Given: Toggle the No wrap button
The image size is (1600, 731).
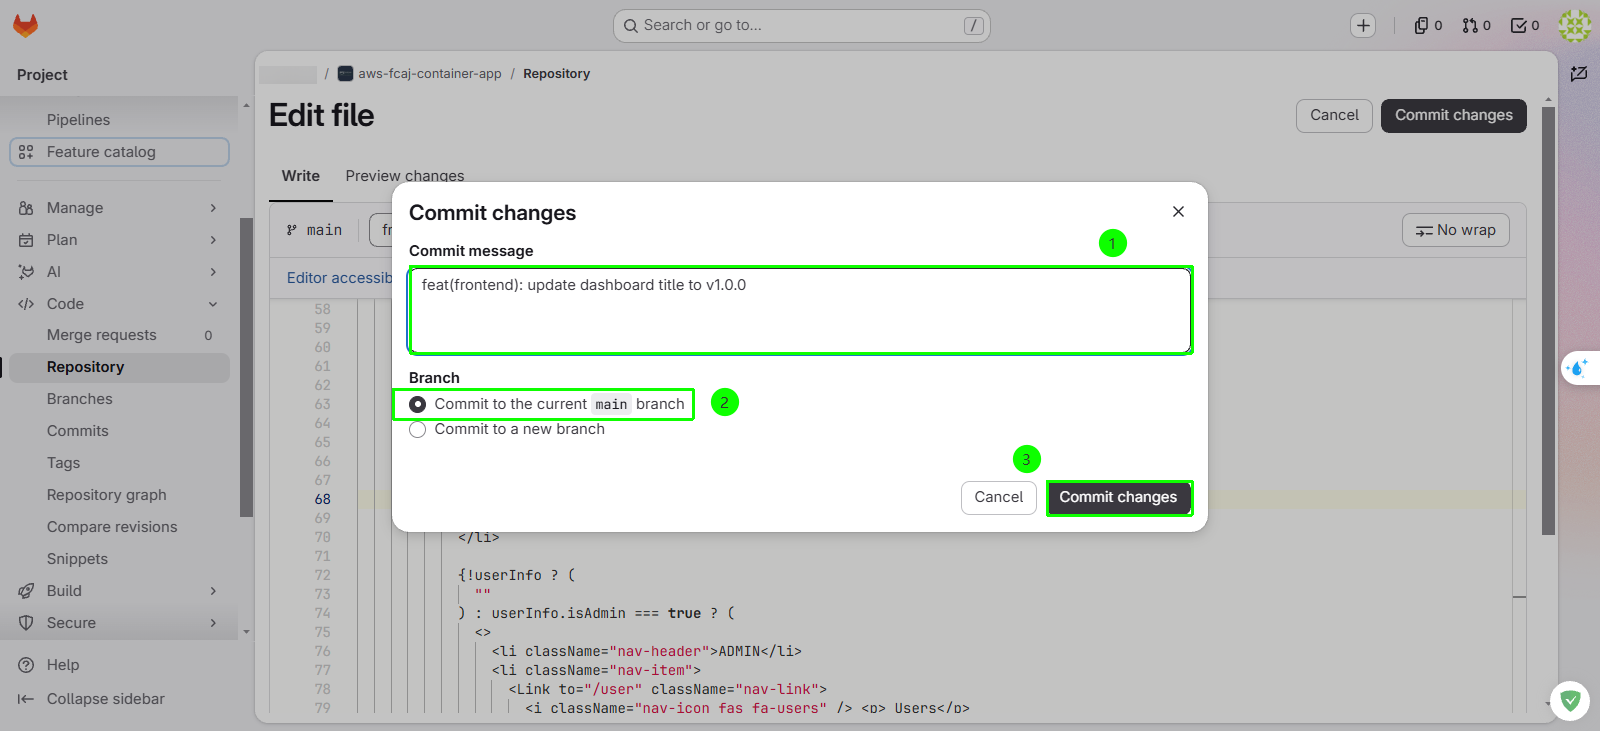Looking at the screenshot, I should coord(1455,230).
